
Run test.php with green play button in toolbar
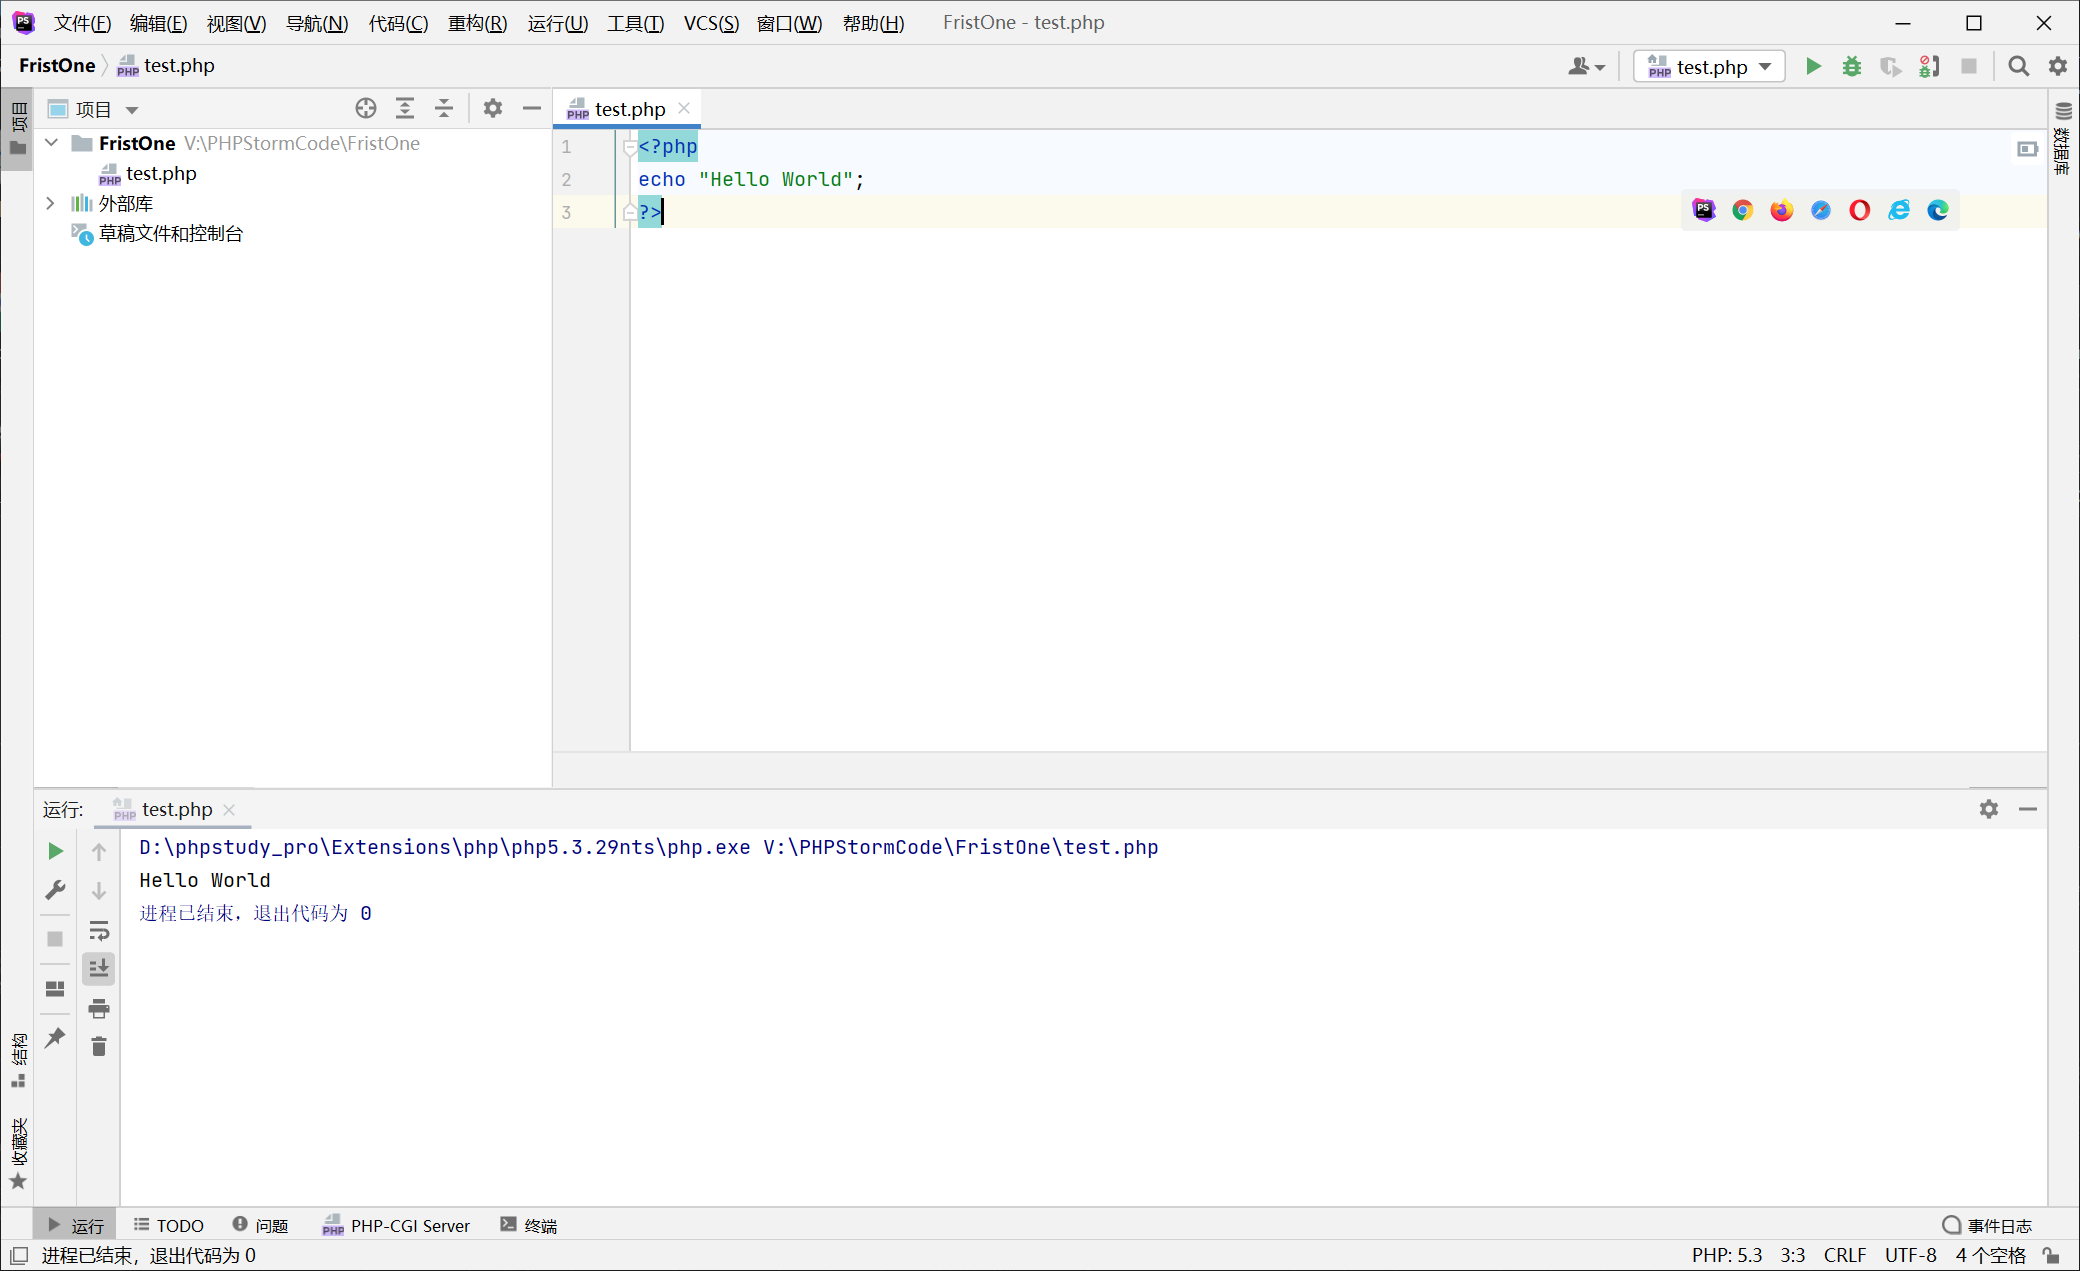(1813, 66)
